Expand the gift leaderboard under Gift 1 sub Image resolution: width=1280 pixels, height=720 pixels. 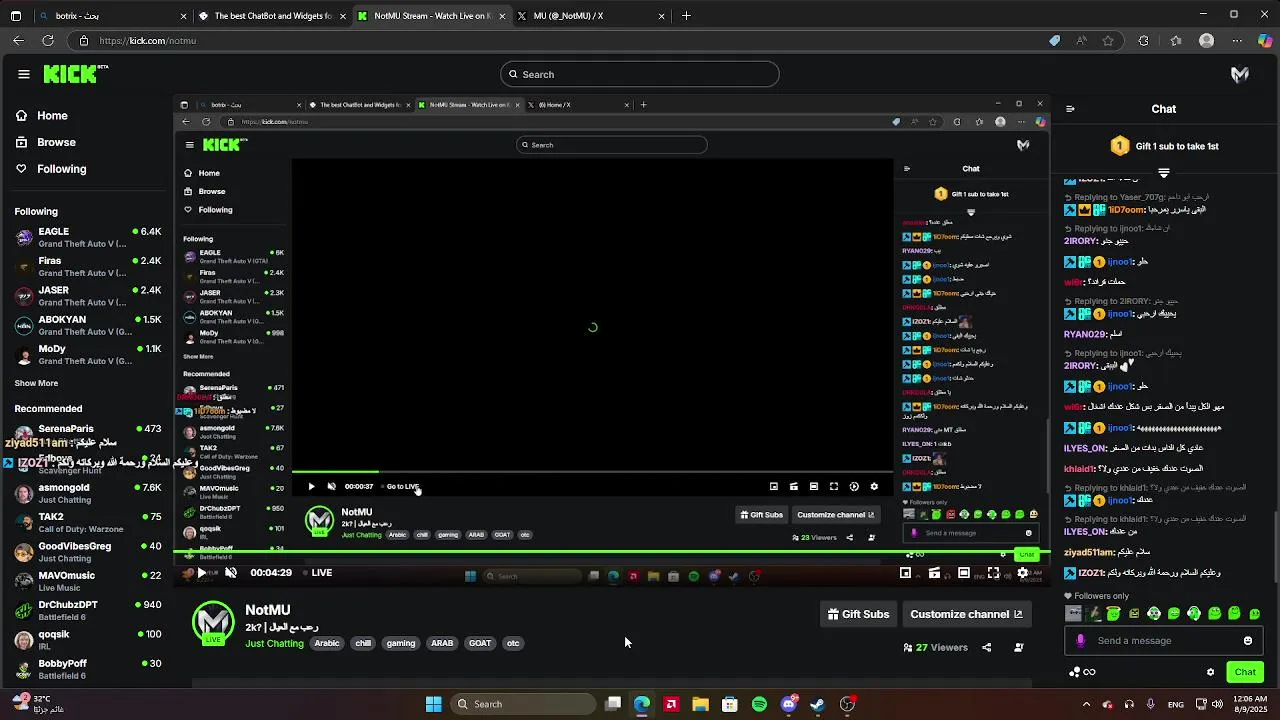pyautogui.click(x=1163, y=173)
